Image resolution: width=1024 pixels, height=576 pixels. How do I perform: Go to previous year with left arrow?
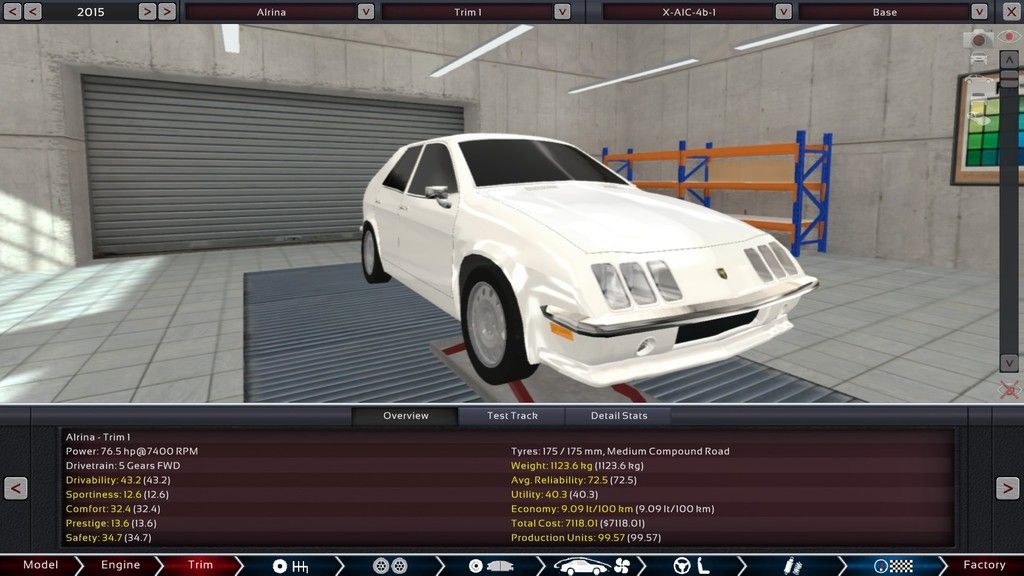tap(33, 11)
